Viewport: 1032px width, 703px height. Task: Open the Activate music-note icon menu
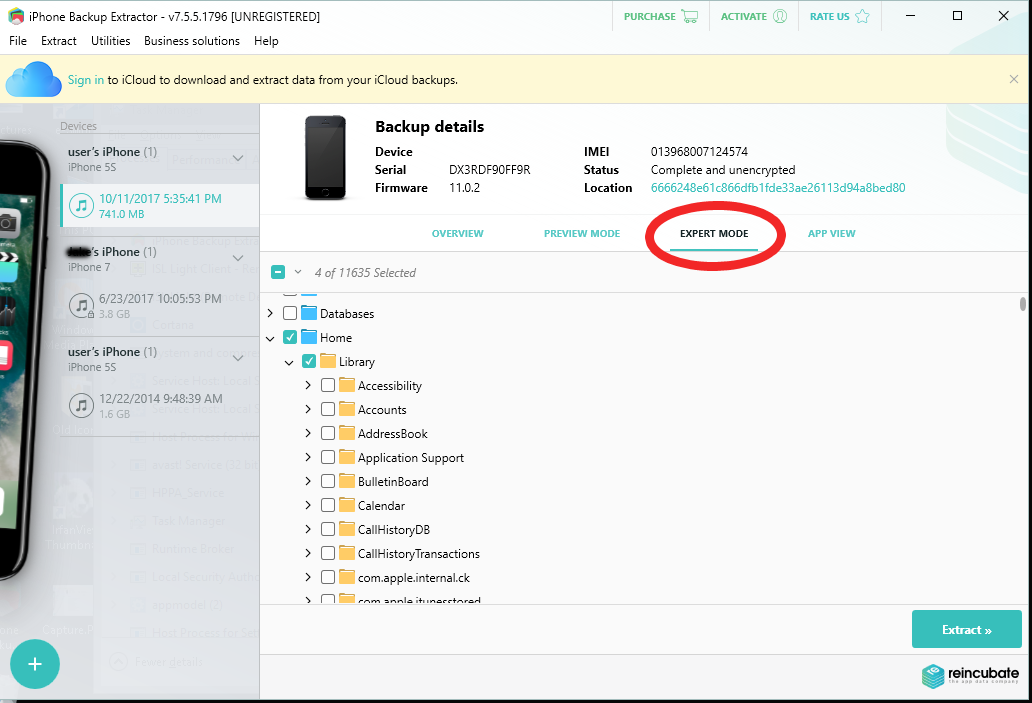(779, 16)
